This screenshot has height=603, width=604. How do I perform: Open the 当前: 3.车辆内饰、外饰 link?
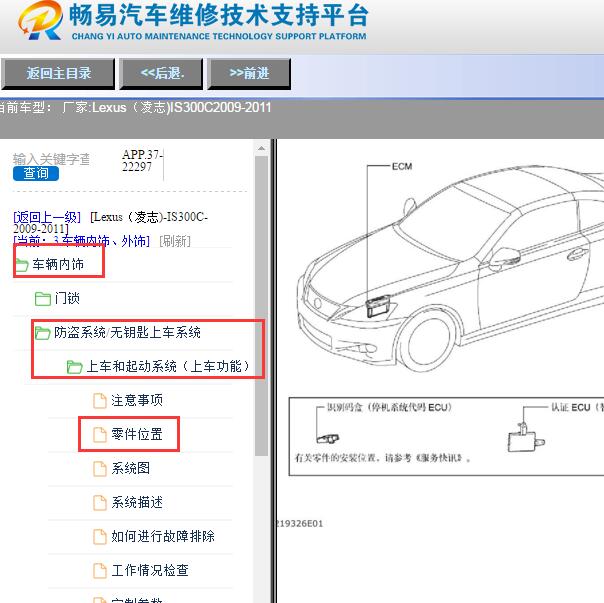81,241
